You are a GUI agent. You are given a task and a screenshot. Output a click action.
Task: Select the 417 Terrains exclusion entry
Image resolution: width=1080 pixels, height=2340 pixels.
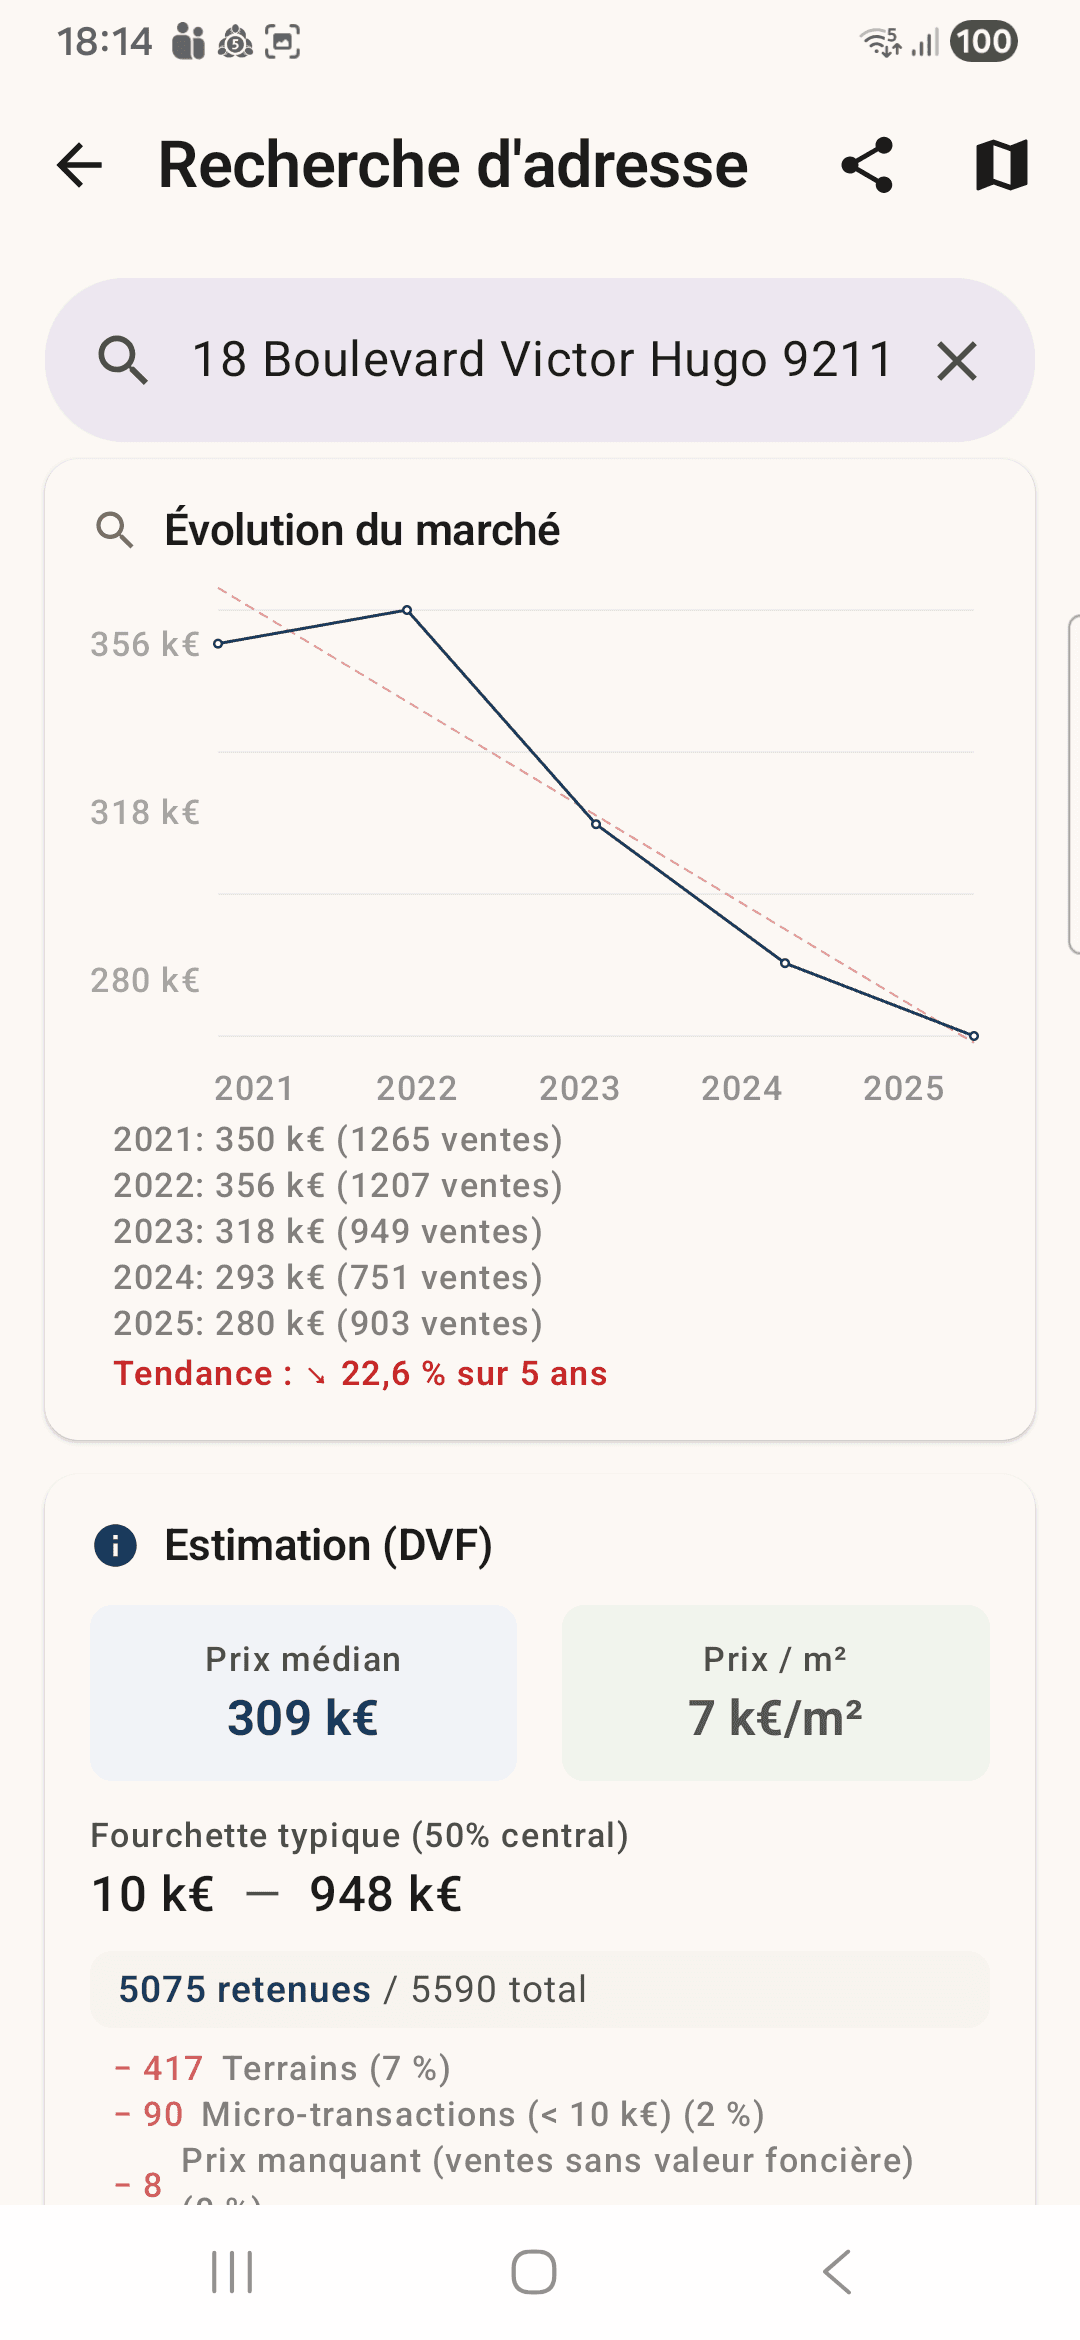(x=283, y=2068)
